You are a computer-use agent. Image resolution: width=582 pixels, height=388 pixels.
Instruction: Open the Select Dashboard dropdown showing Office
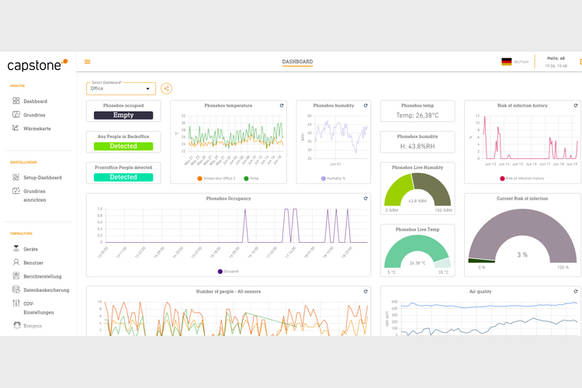point(121,88)
